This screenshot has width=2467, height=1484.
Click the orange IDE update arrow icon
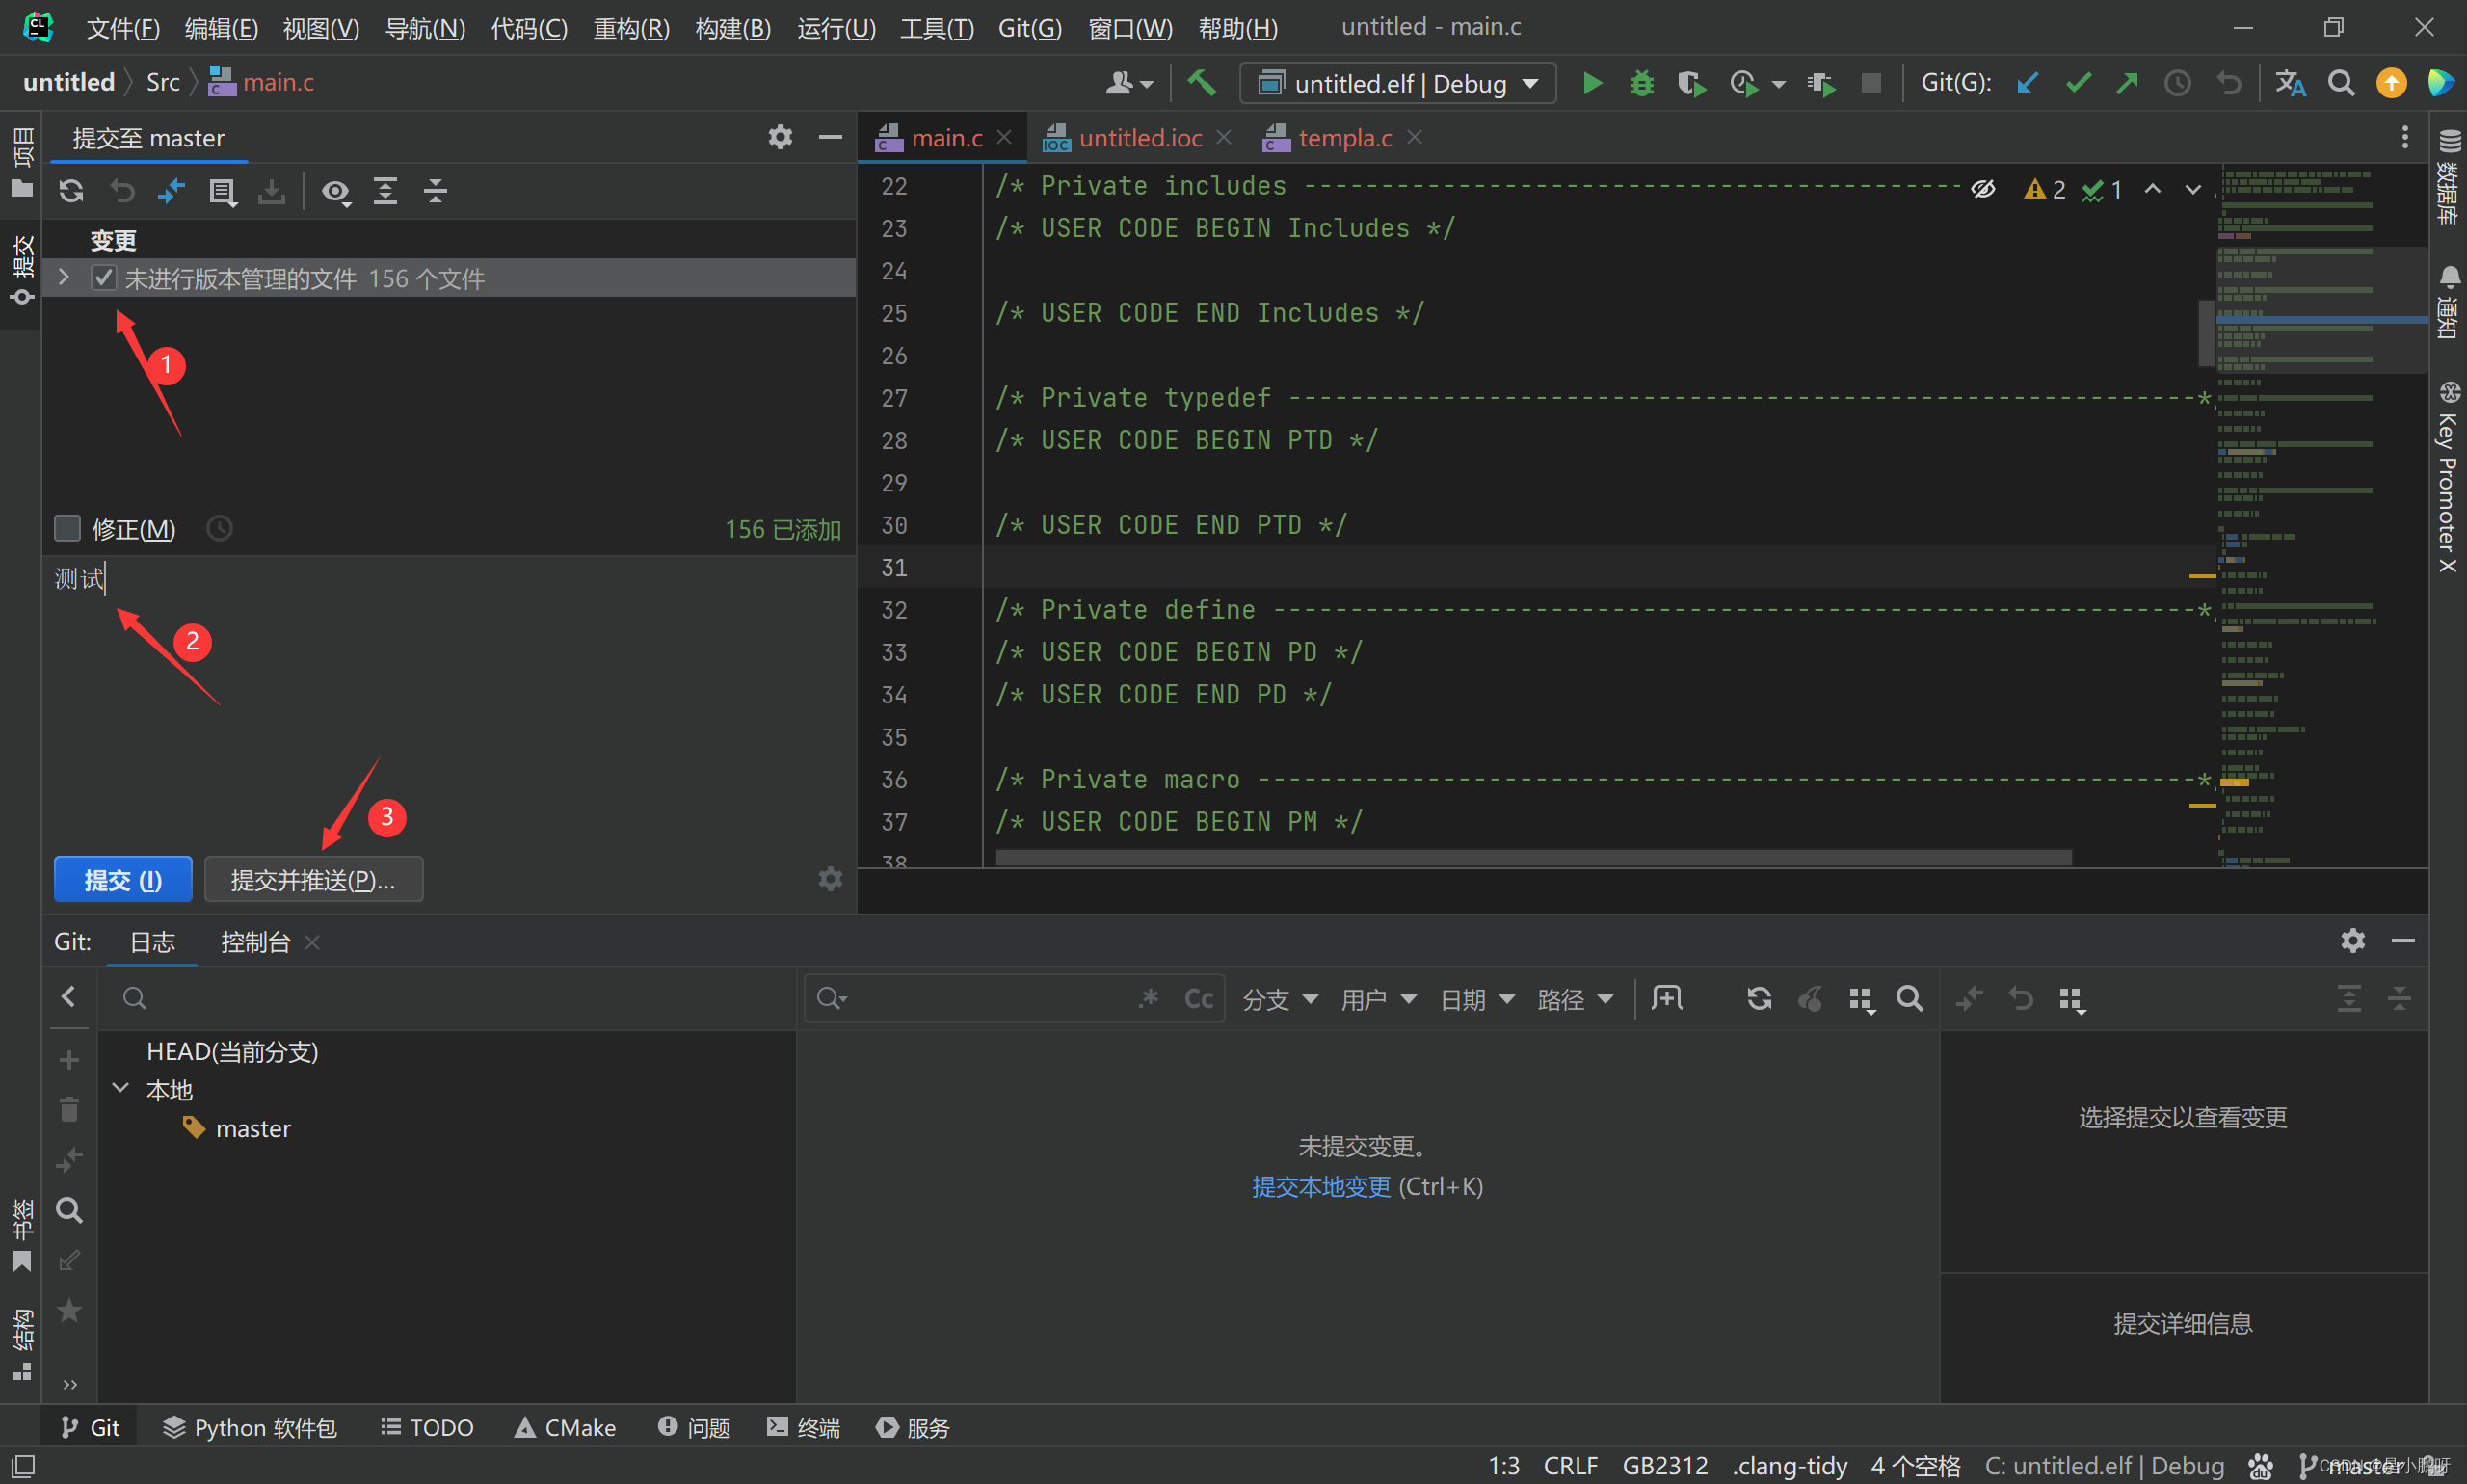[x=2391, y=83]
